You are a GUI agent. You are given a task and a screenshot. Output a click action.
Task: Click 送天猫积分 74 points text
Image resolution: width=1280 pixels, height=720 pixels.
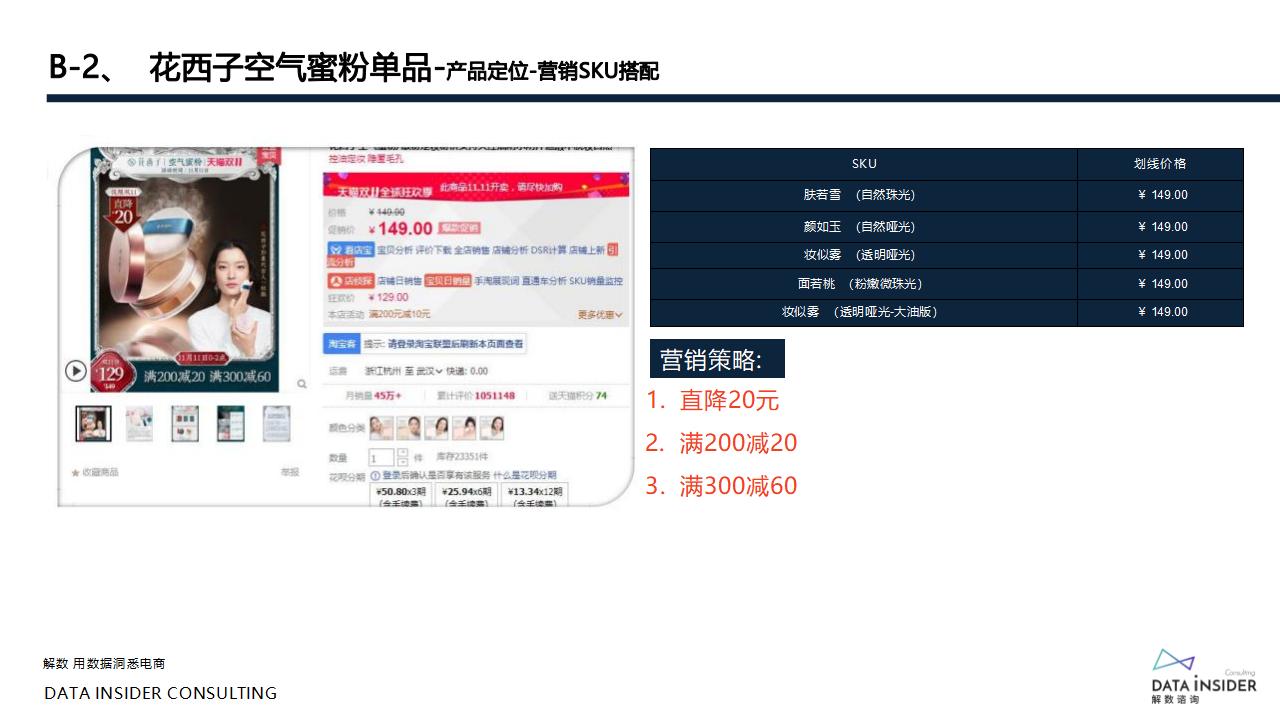577,396
